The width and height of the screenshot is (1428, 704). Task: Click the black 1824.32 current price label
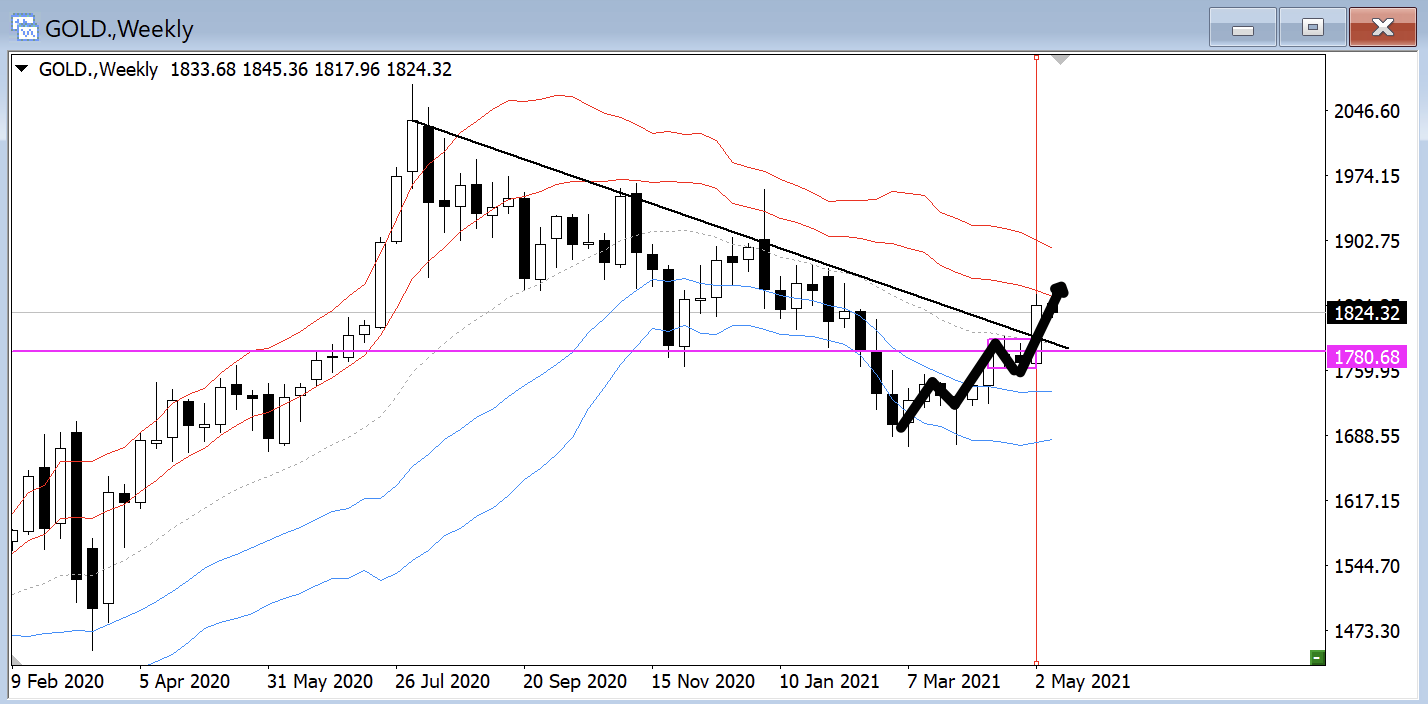pos(1366,313)
